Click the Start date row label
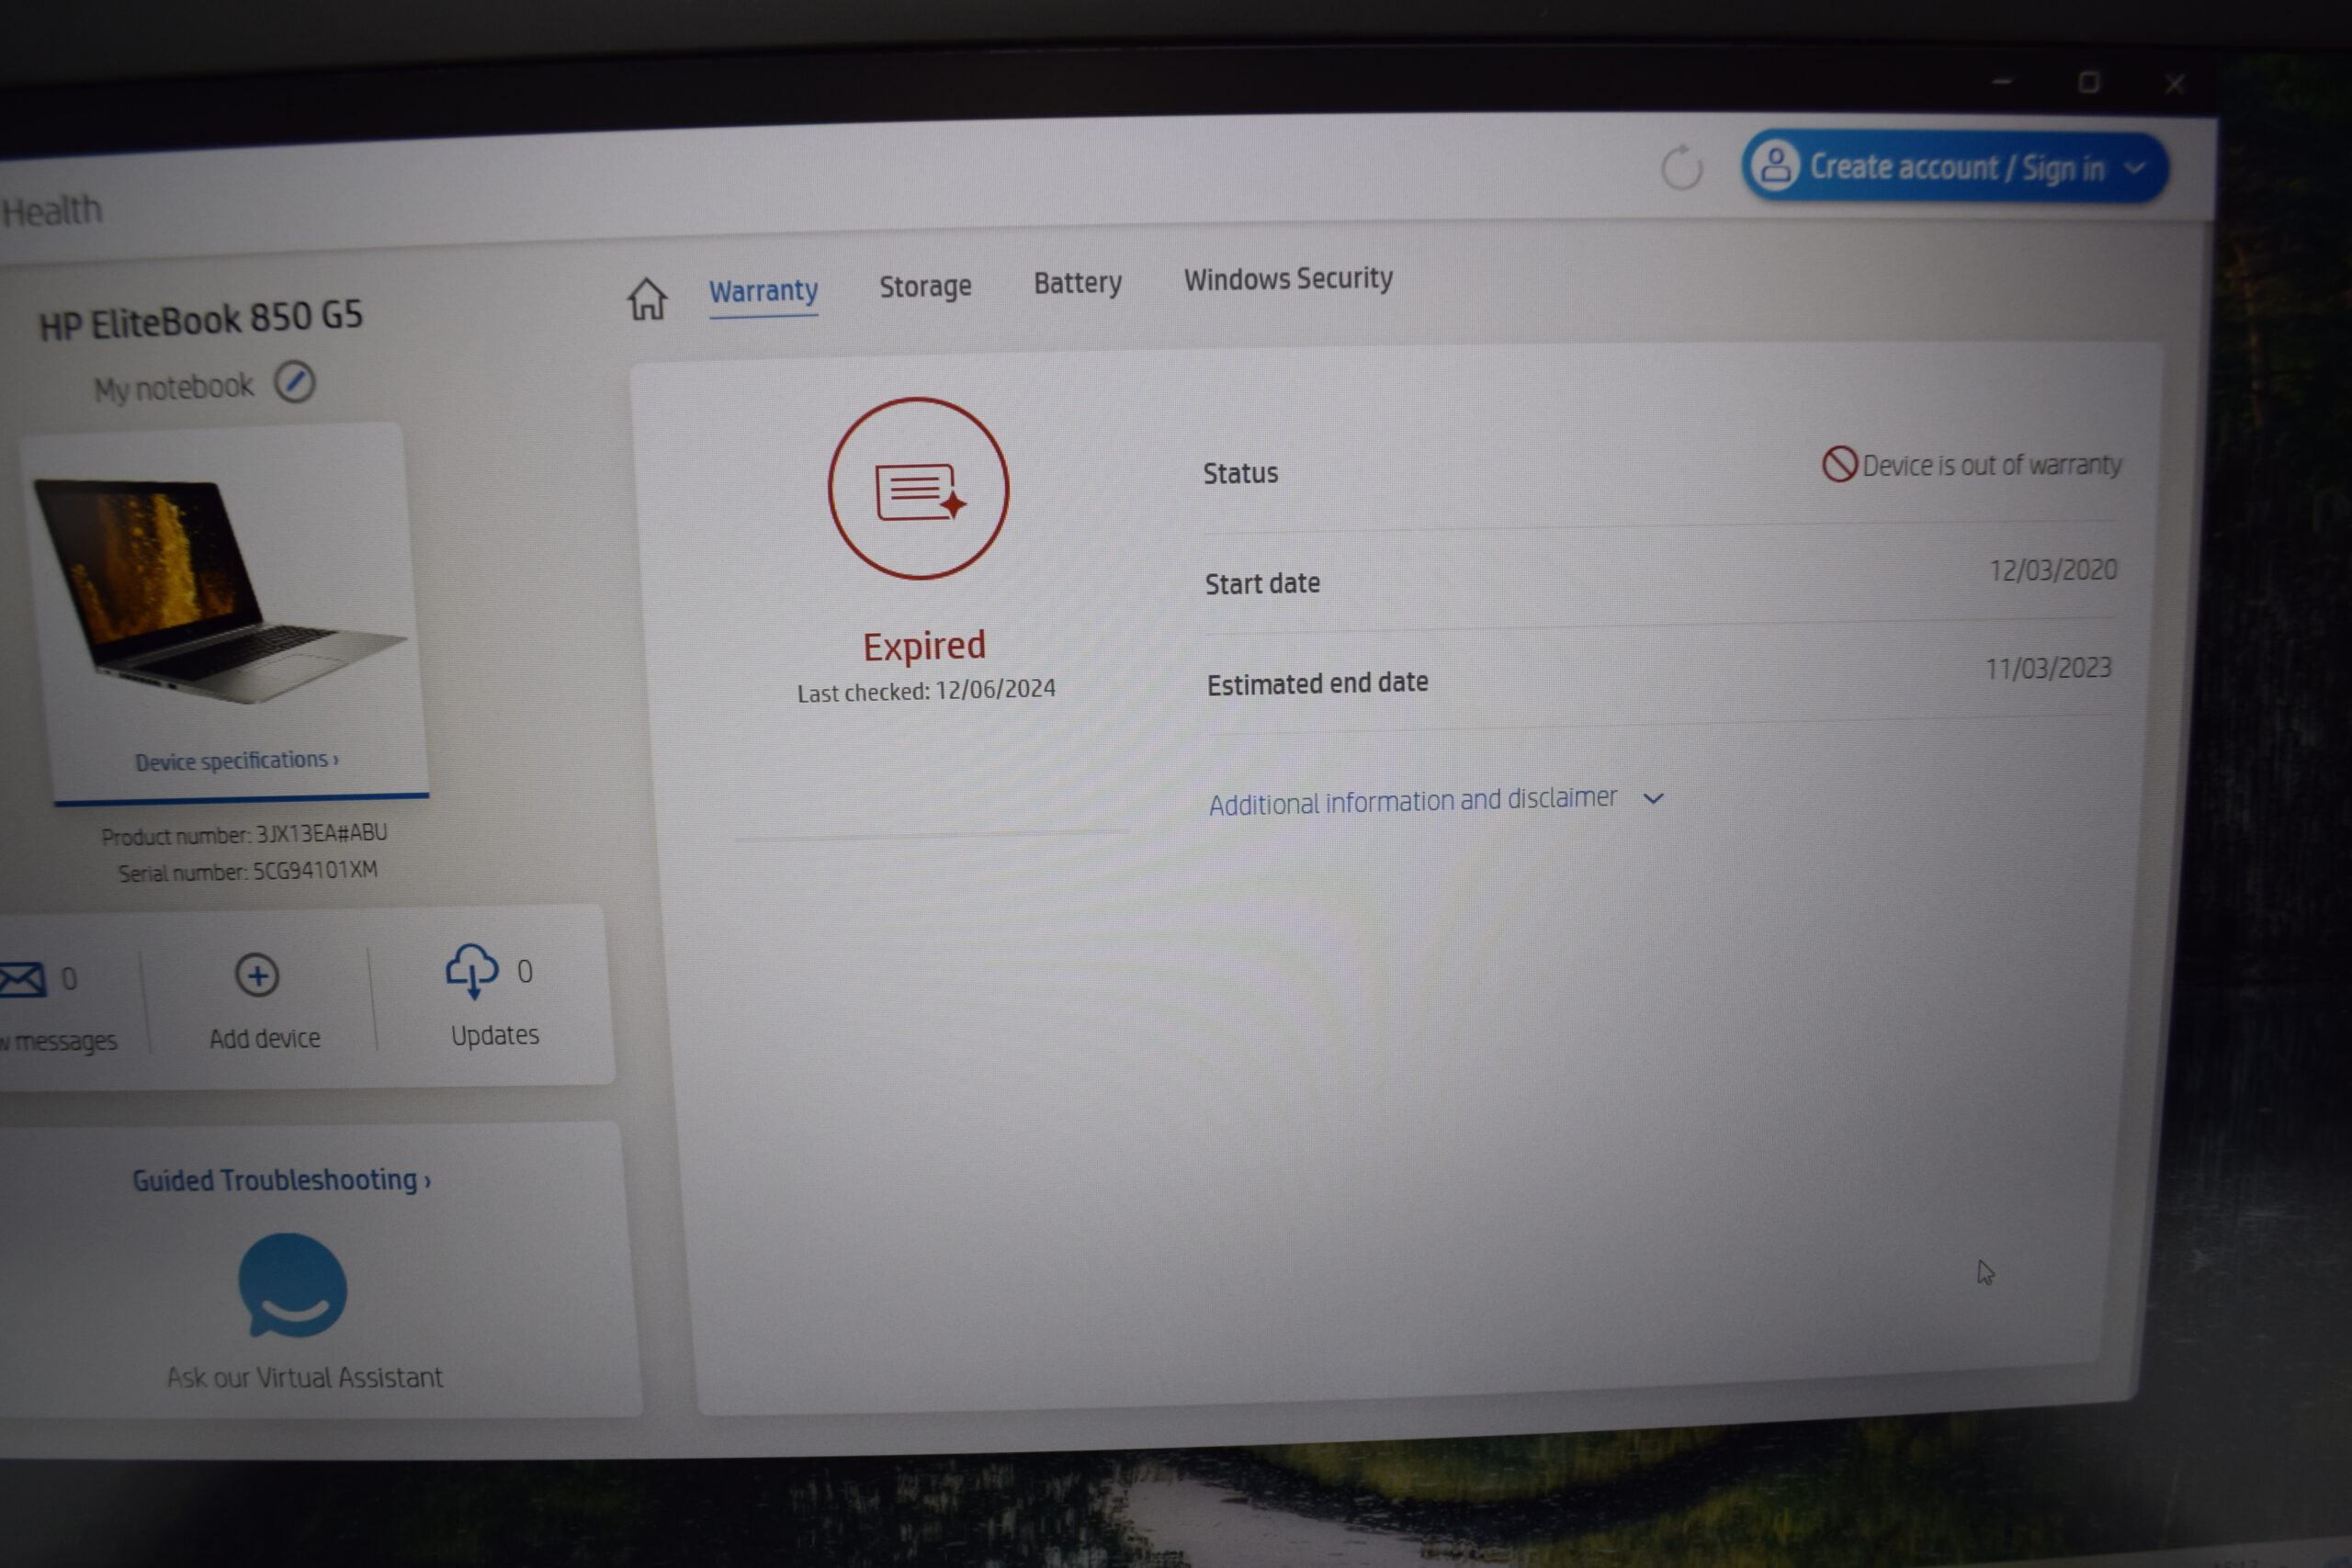Viewport: 2352px width, 1568px height. pos(1262,583)
